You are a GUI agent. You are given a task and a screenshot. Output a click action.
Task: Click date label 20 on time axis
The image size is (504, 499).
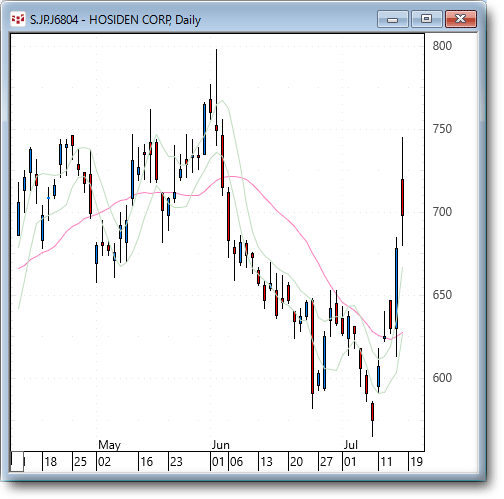tap(296, 462)
